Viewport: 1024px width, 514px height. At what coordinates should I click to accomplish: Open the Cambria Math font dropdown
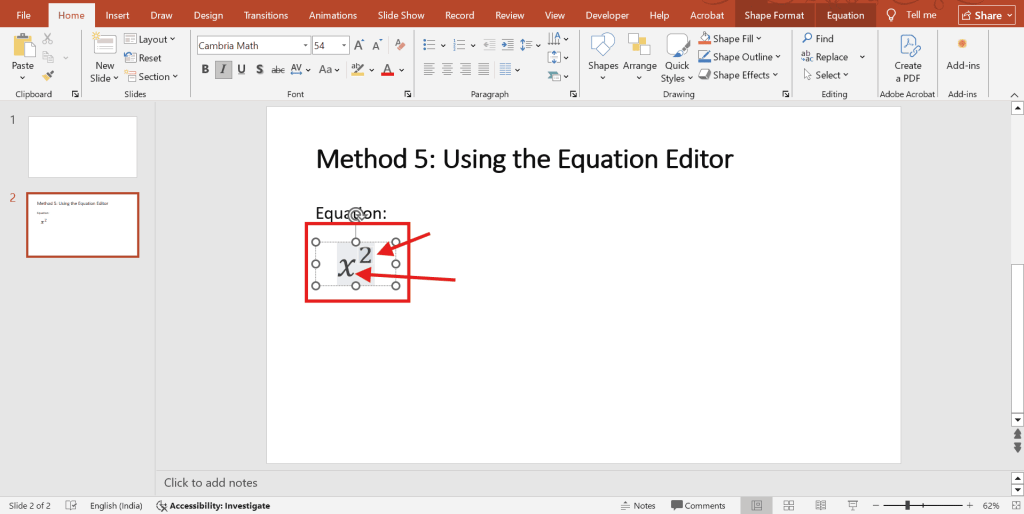304,46
